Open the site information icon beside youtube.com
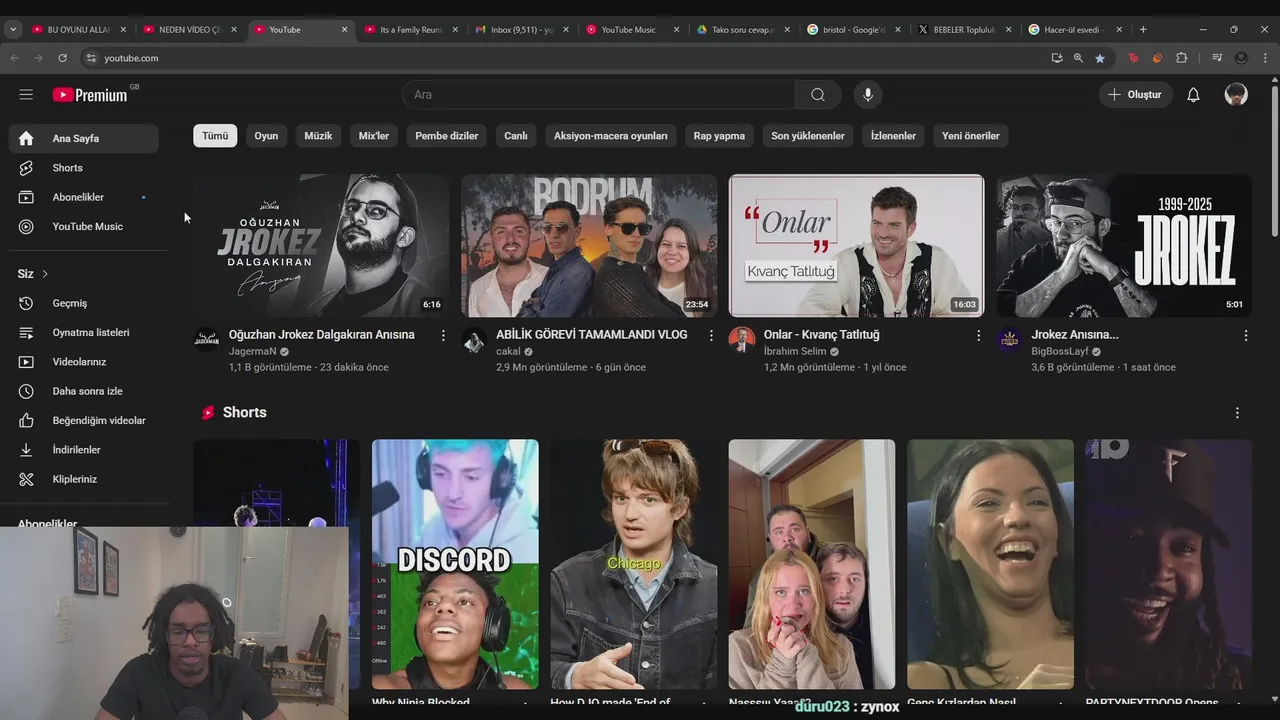Viewport: 1280px width, 720px height. (x=92, y=58)
